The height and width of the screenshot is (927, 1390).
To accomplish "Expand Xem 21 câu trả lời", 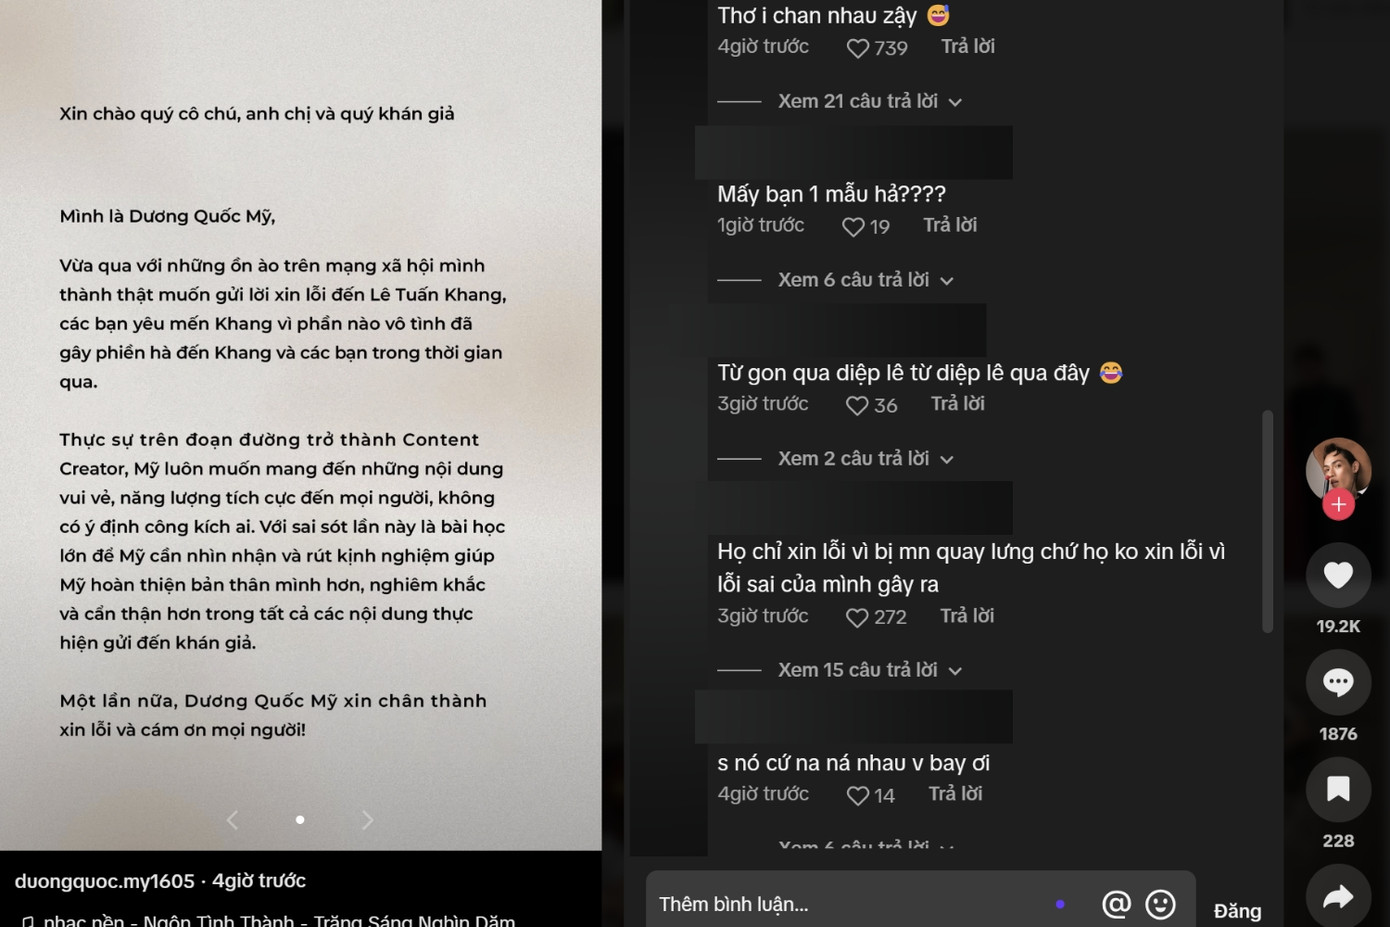I will coord(869,101).
